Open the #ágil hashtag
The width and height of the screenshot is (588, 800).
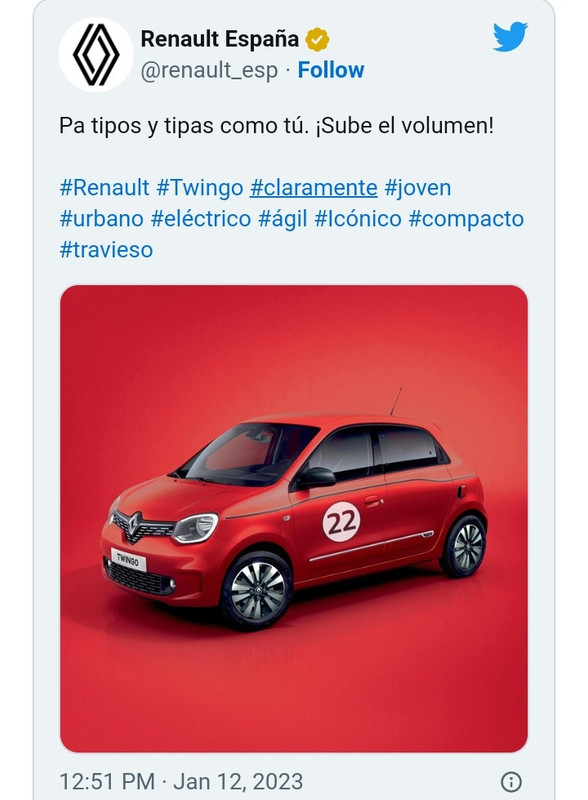pyautogui.click(x=283, y=219)
